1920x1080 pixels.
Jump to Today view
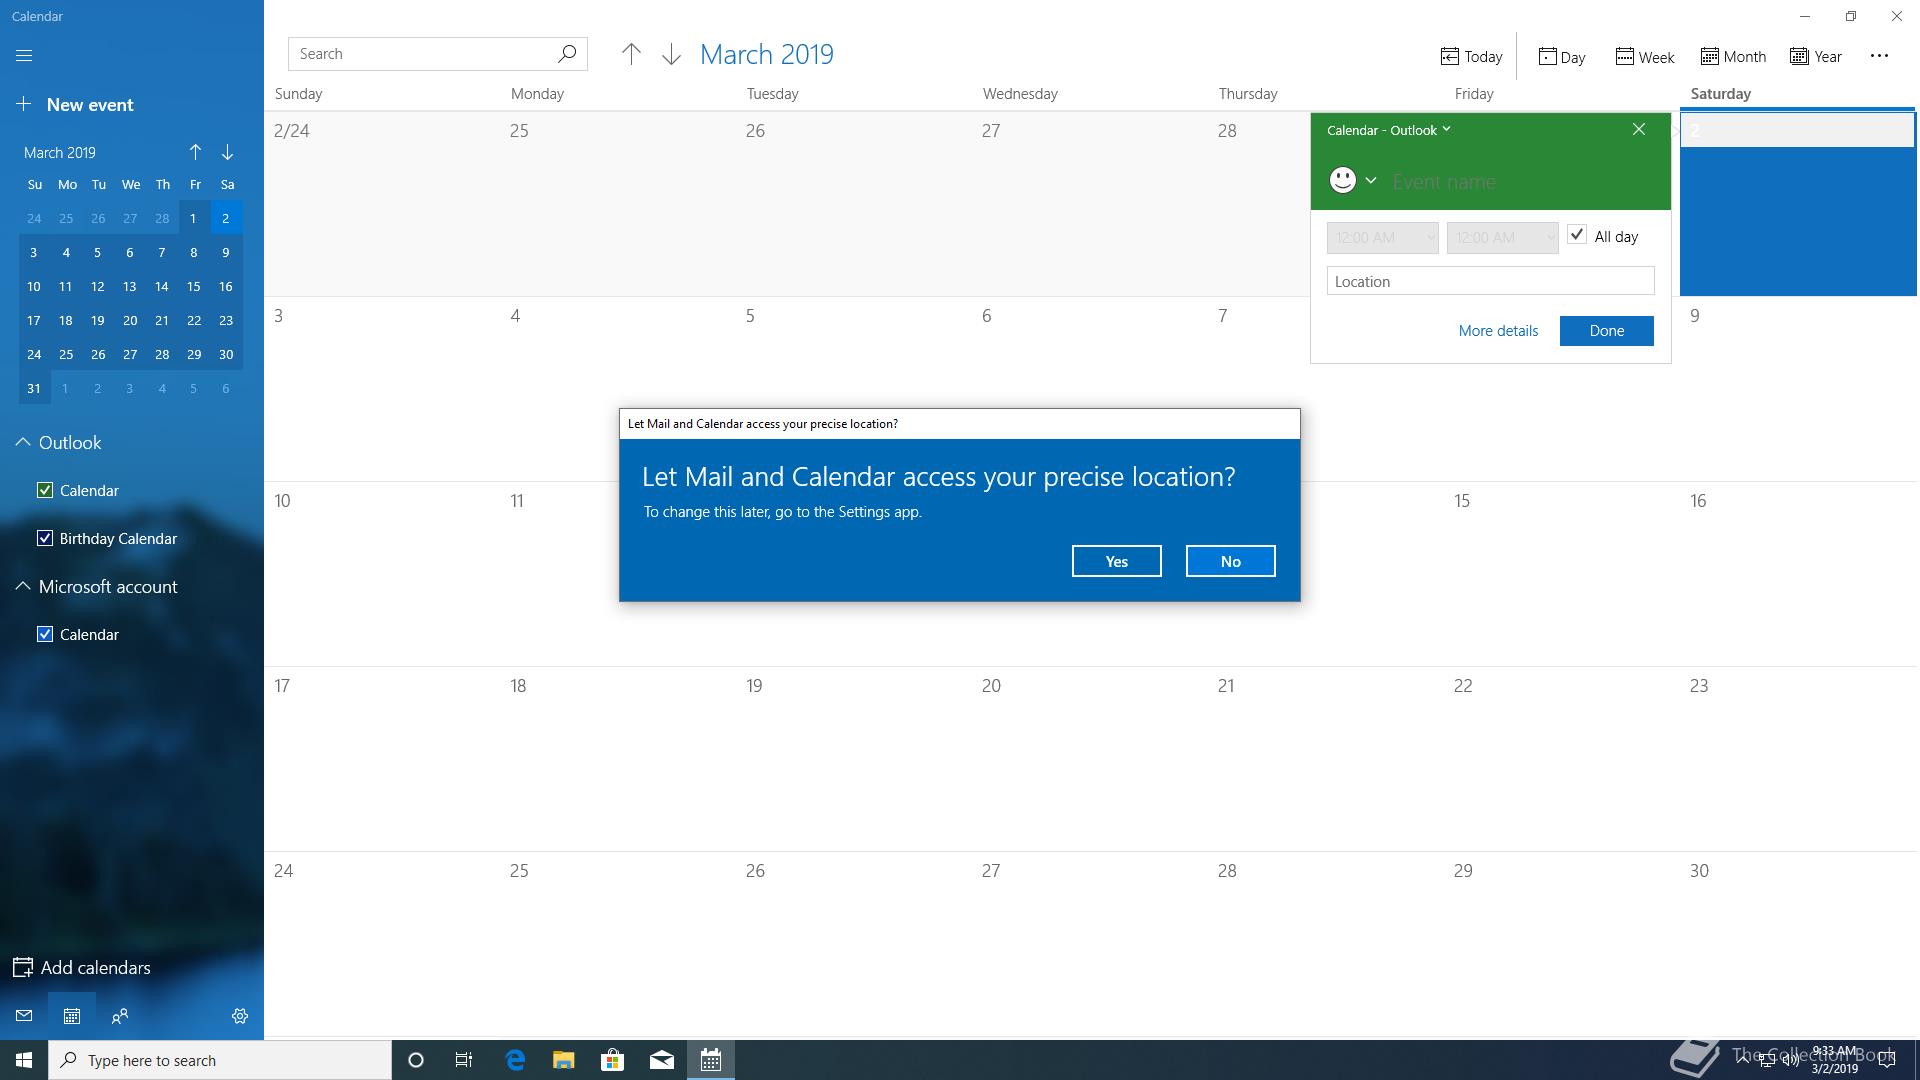pos(1471,57)
